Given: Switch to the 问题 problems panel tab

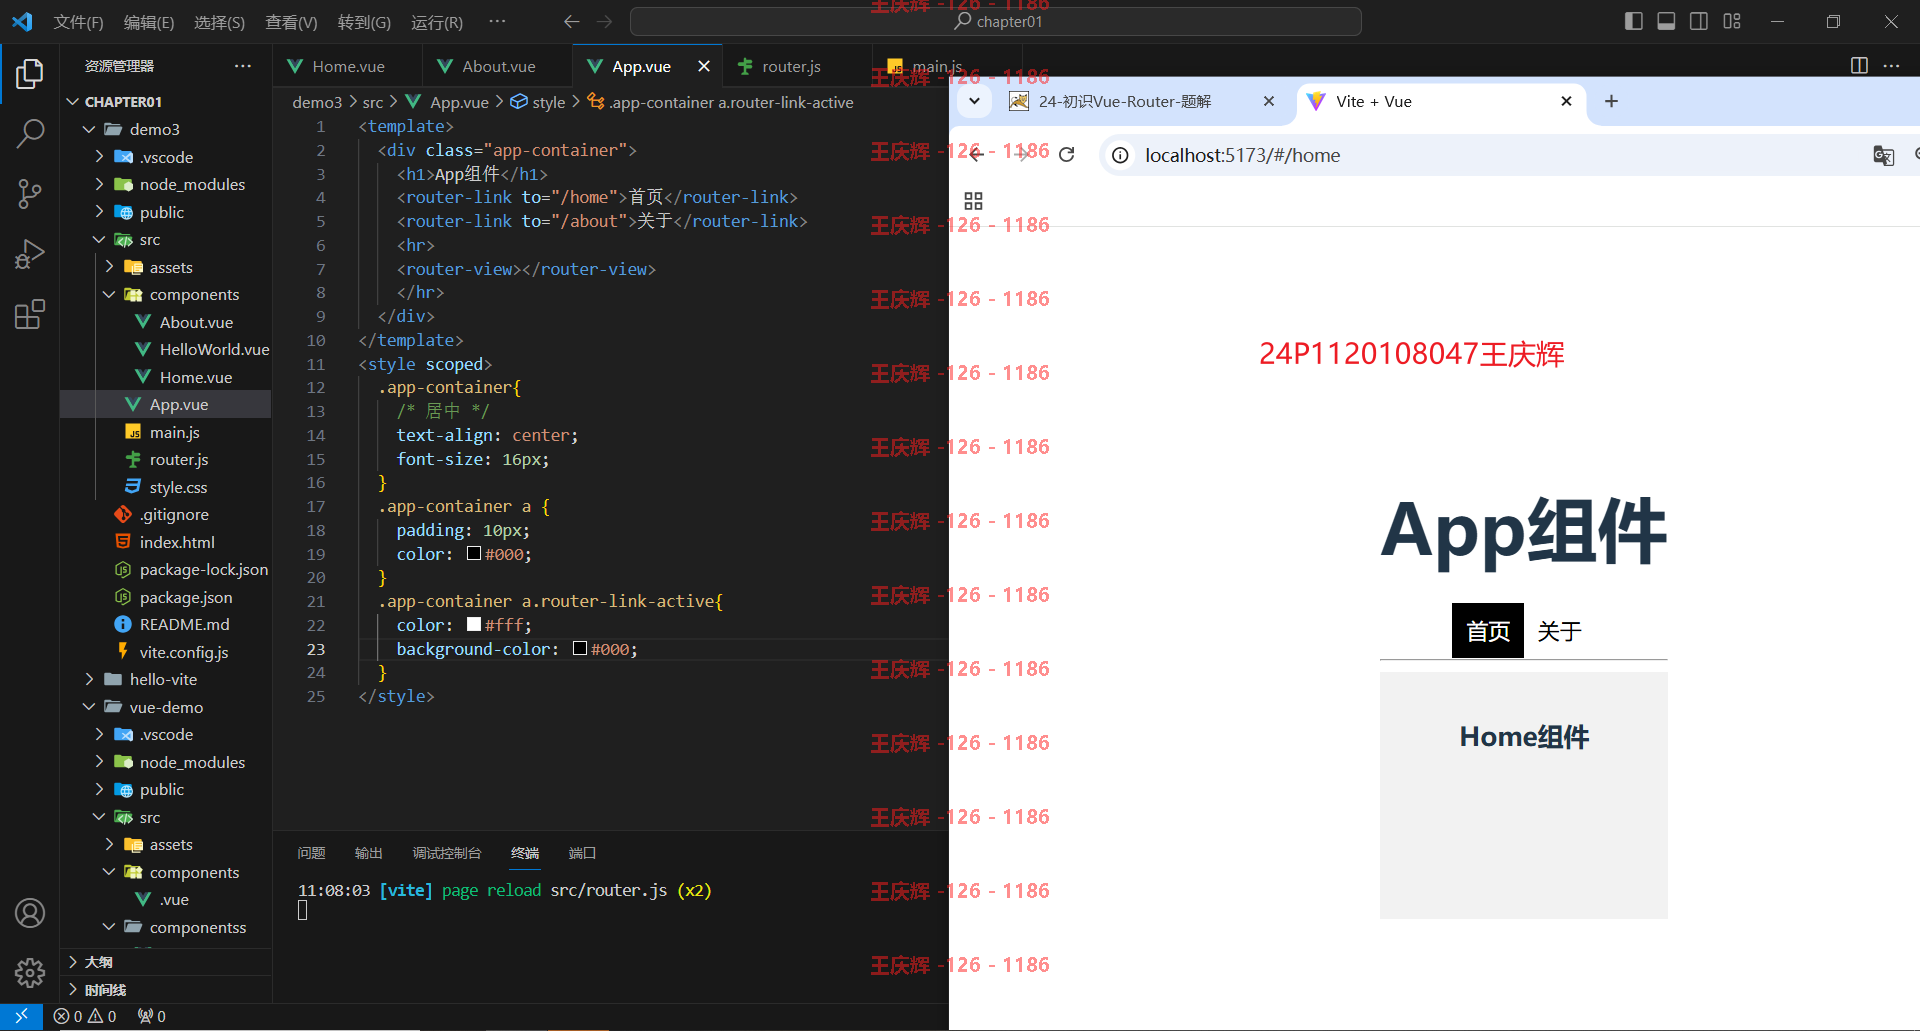Looking at the screenshot, I should coord(311,853).
